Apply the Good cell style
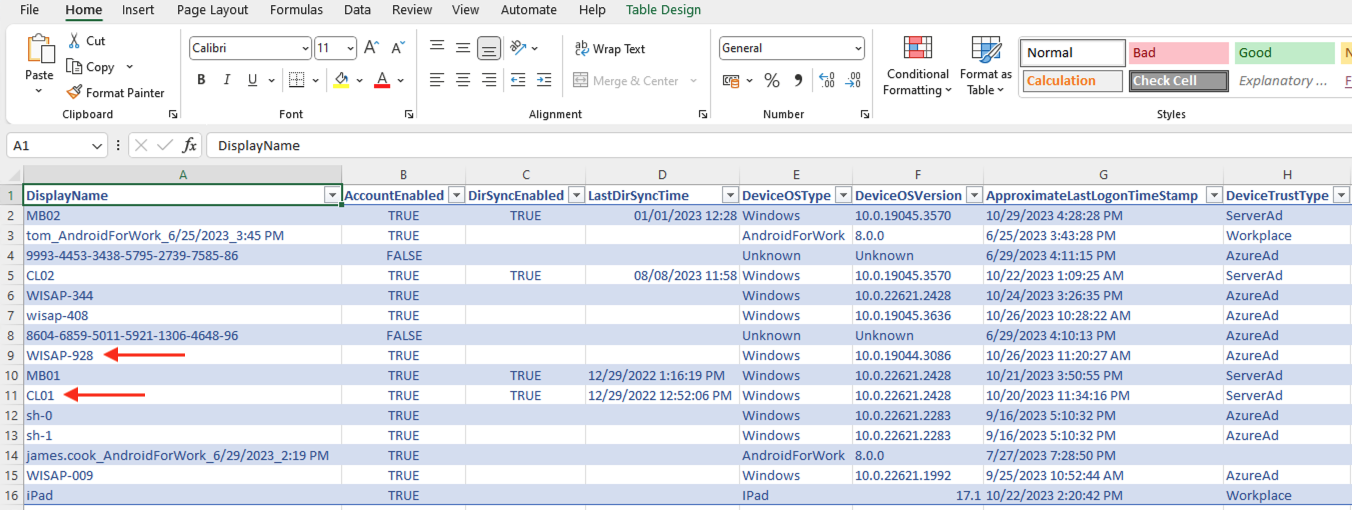 pyautogui.click(x=1283, y=53)
